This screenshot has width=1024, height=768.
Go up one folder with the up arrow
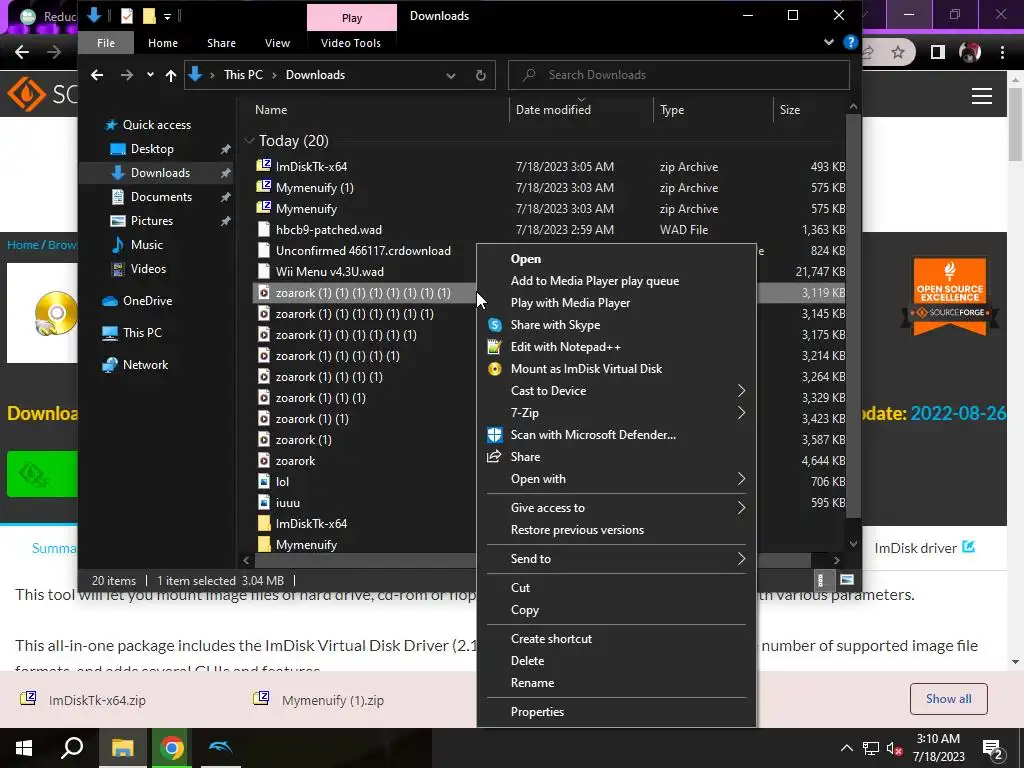point(171,75)
